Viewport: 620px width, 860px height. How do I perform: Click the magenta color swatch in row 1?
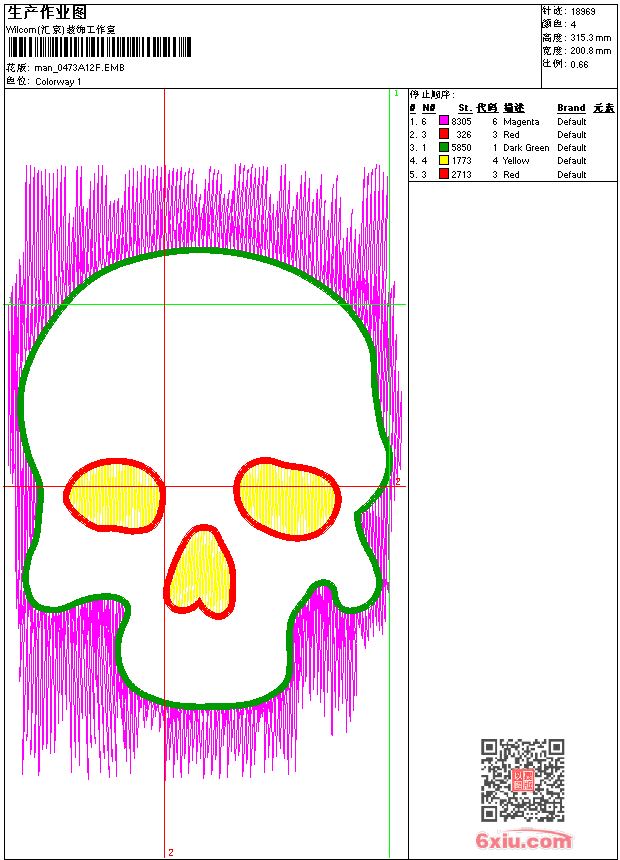(x=444, y=121)
